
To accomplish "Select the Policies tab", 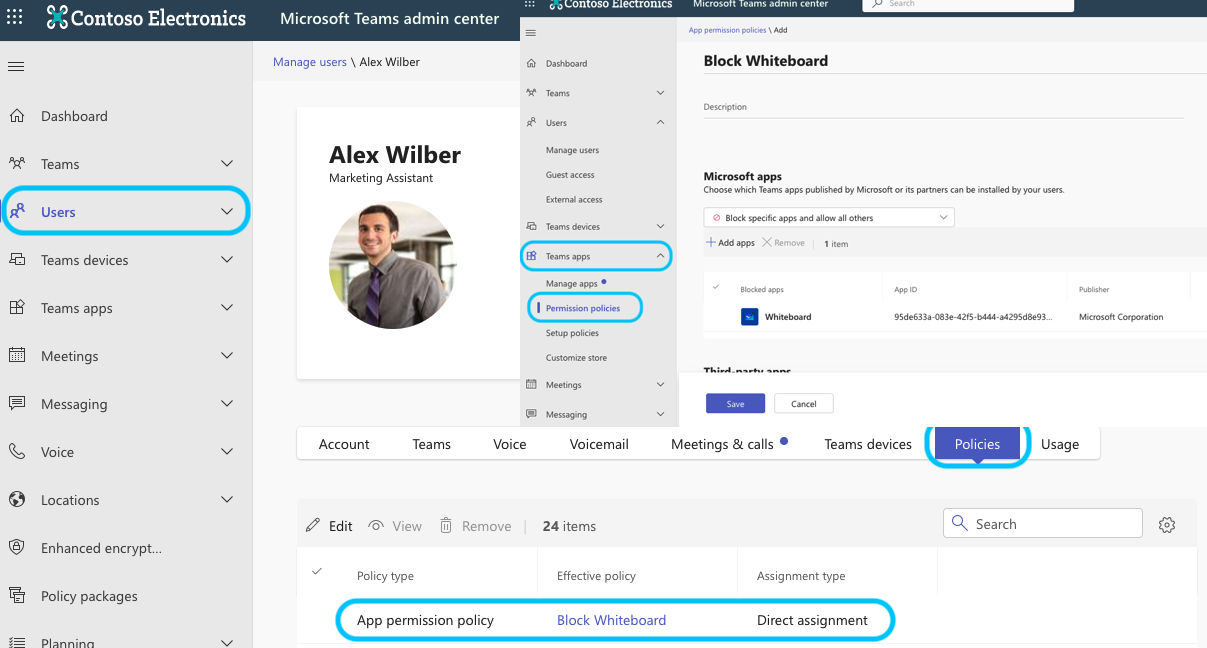I will [x=978, y=444].
